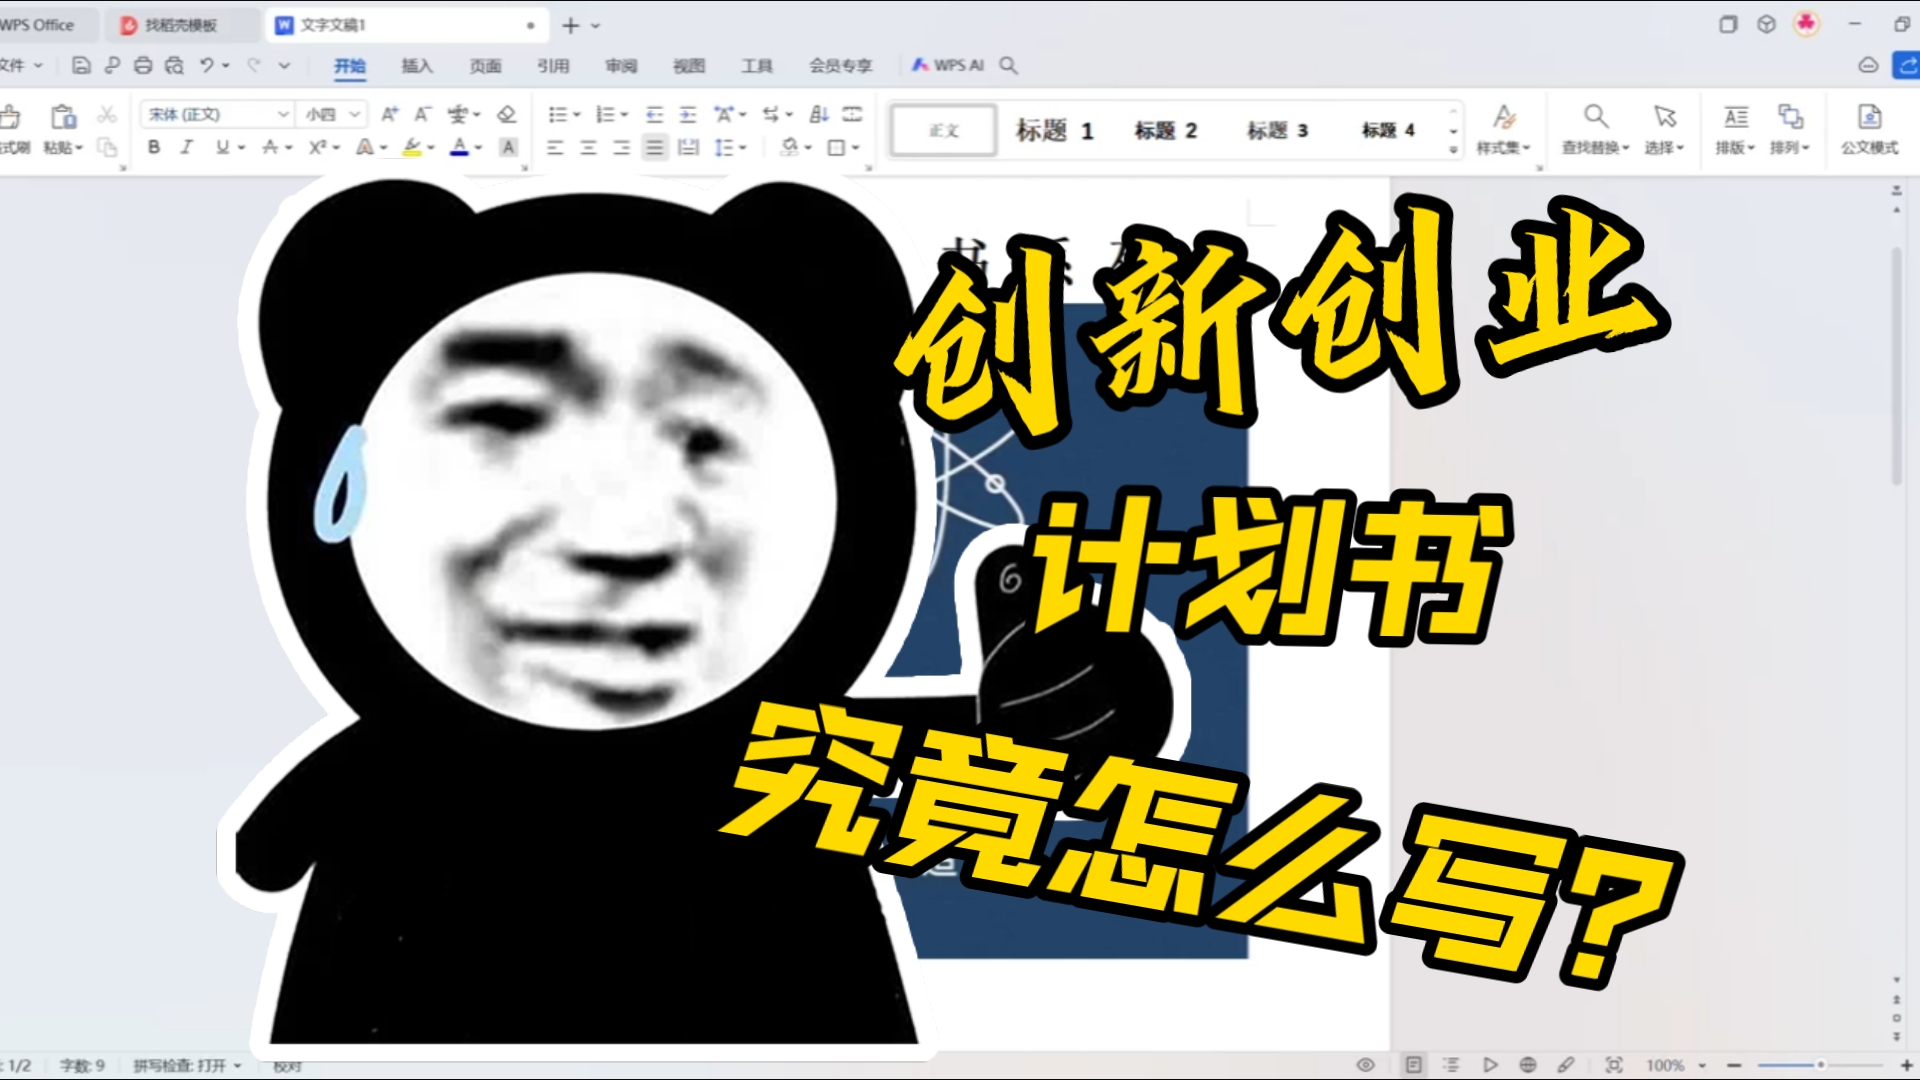The height and width of the screenshot is (1080, 1920).
Task: Click the WPS AI button
Action: point(948,65)
